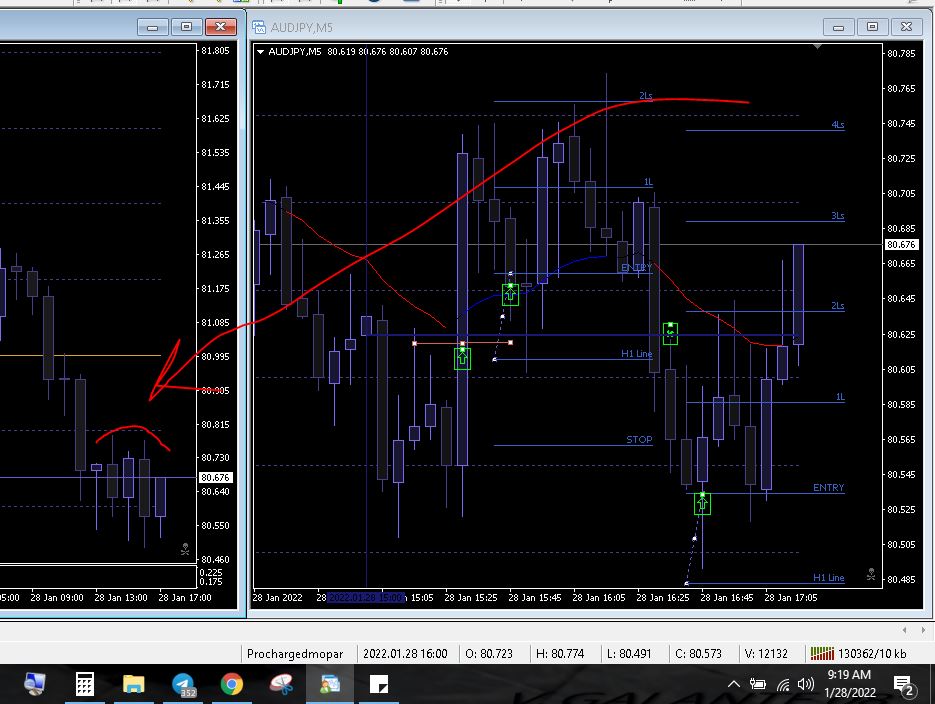Click the Prochargedmopar profile in status bar

pyautogui.click(x=295, y=653)
